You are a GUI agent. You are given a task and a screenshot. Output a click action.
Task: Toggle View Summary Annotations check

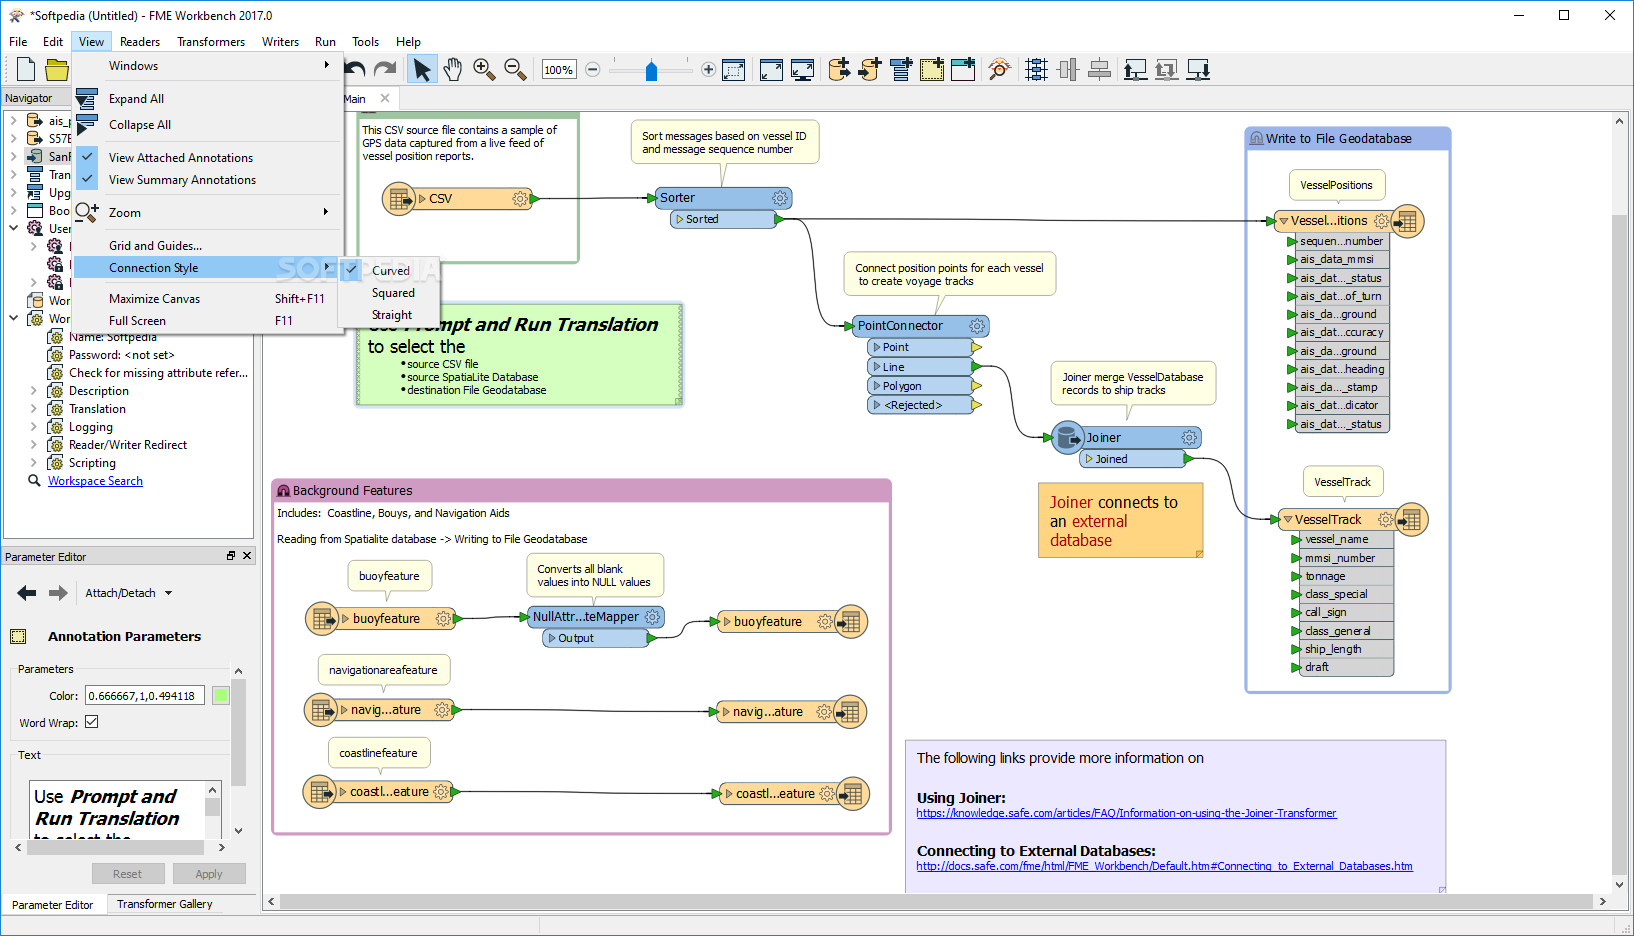tap(88, 179)
